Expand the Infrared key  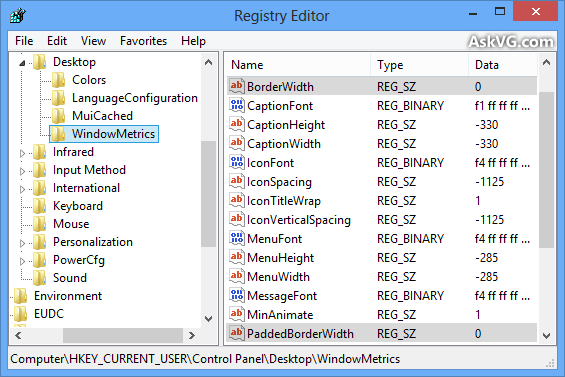[x=22, y=153]
